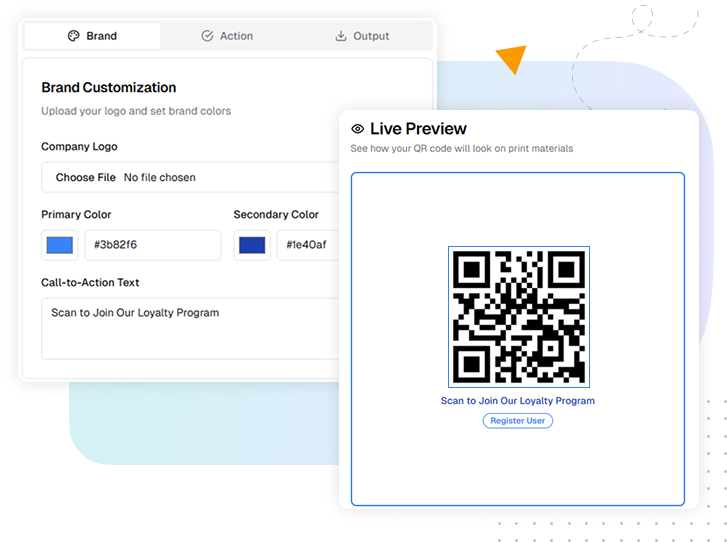The width and height of the screenshot is (727, 542).
Task: Open the Action tab
Action: 227,36
